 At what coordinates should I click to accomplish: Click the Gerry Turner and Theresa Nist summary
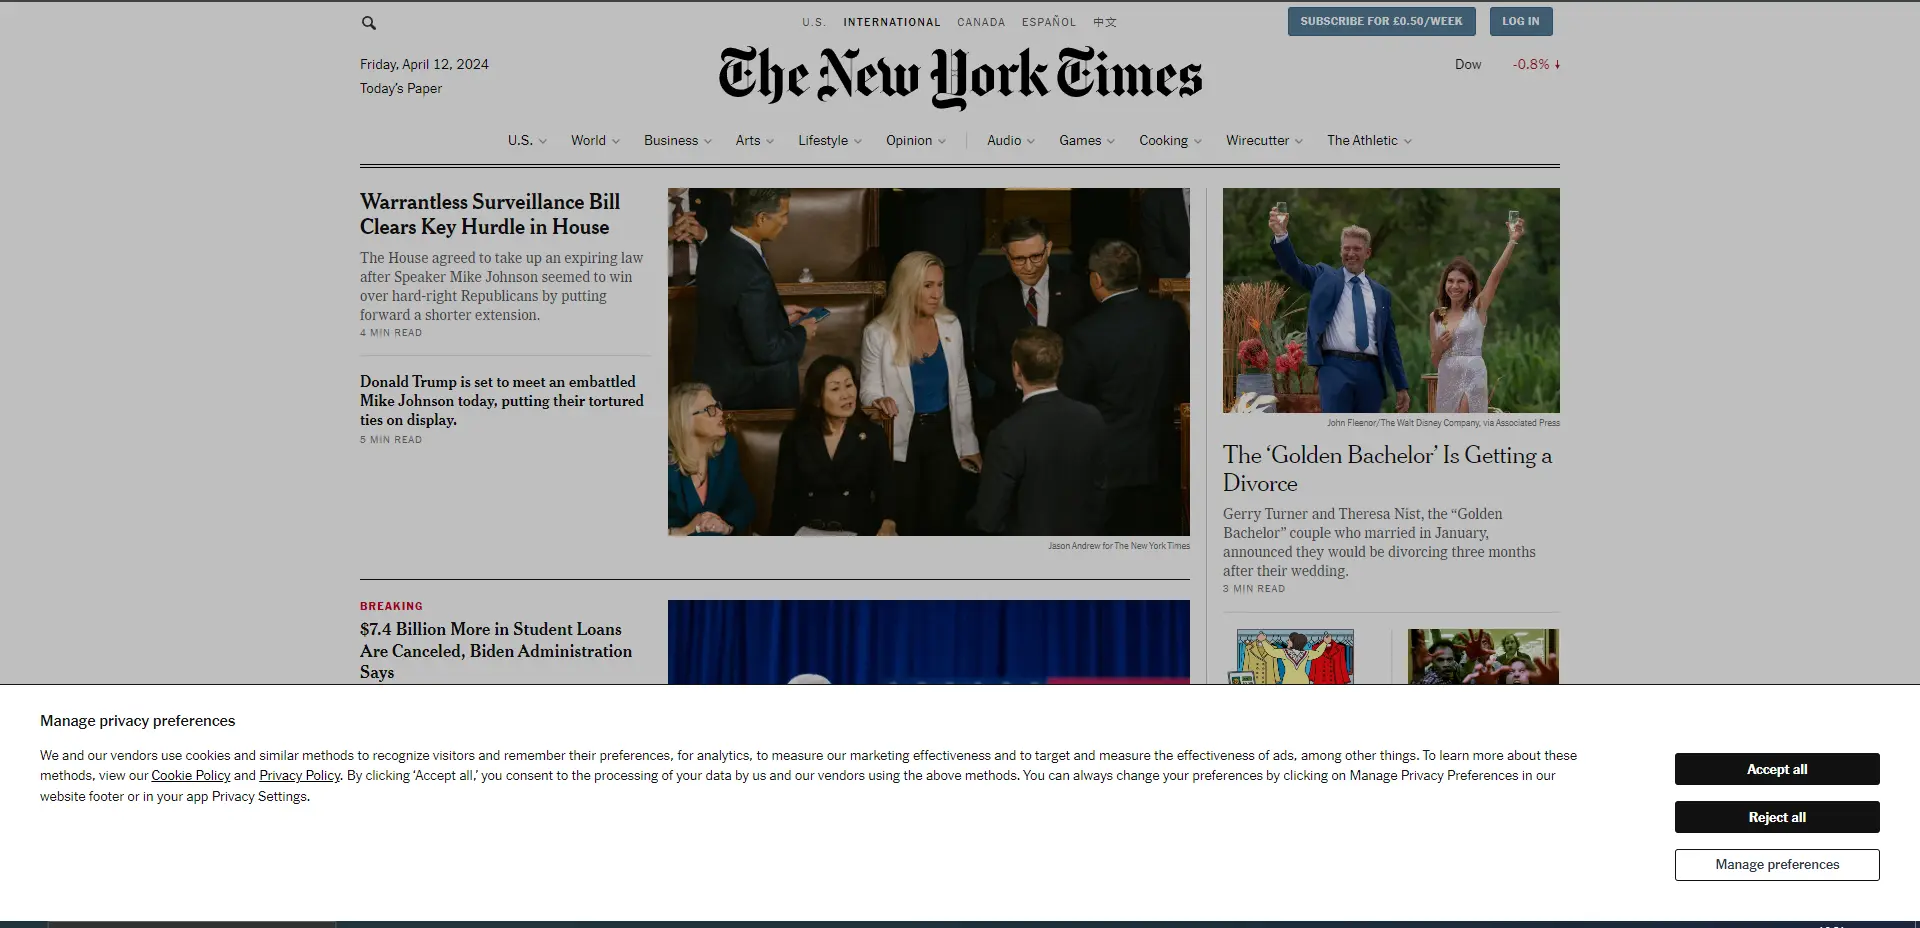point(1379,543)
